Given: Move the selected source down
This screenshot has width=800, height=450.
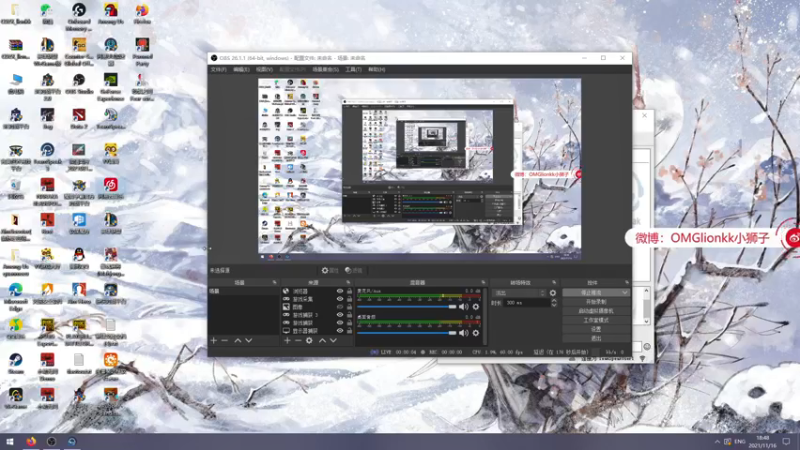Looking at the screenshot, I should point(333,340).
